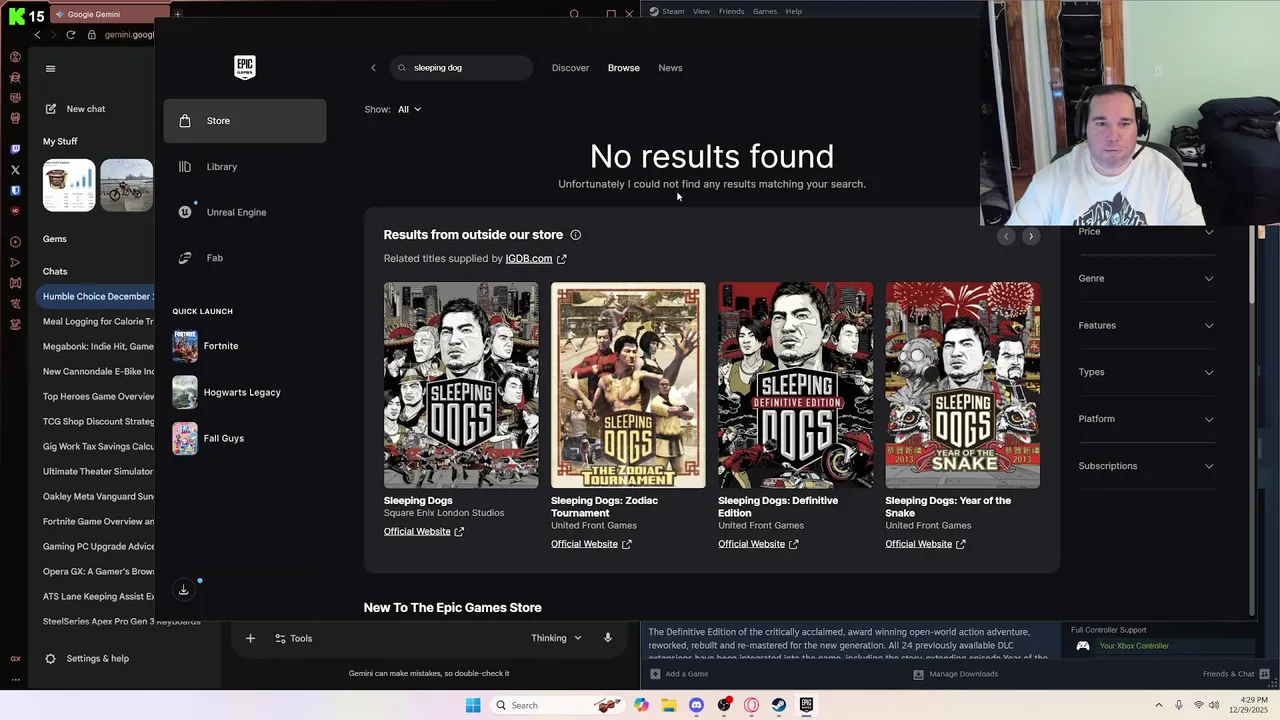Screen dimensions: 1280x720
Task: Open the View menu in Steam
Action: point(702,11)
